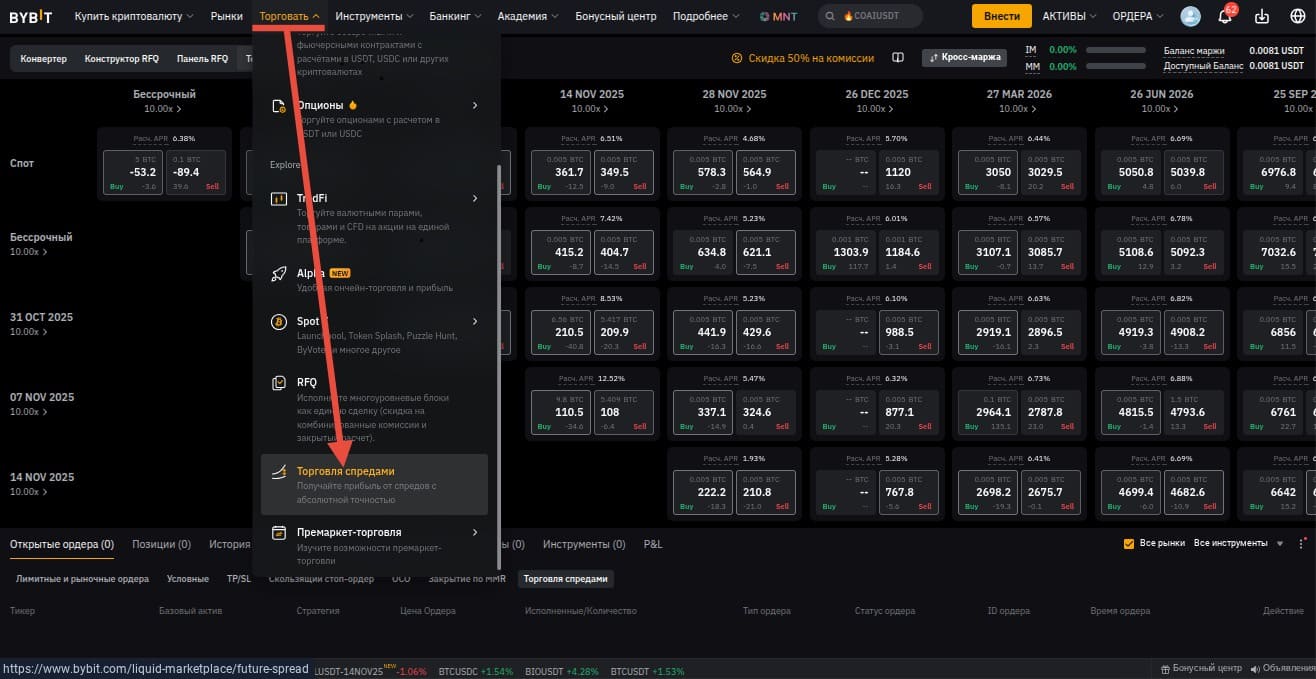This screenshot has width=1316, height=679.
Task: Click the yellow 'Внести' button
Action: [x=1002, y=16]
